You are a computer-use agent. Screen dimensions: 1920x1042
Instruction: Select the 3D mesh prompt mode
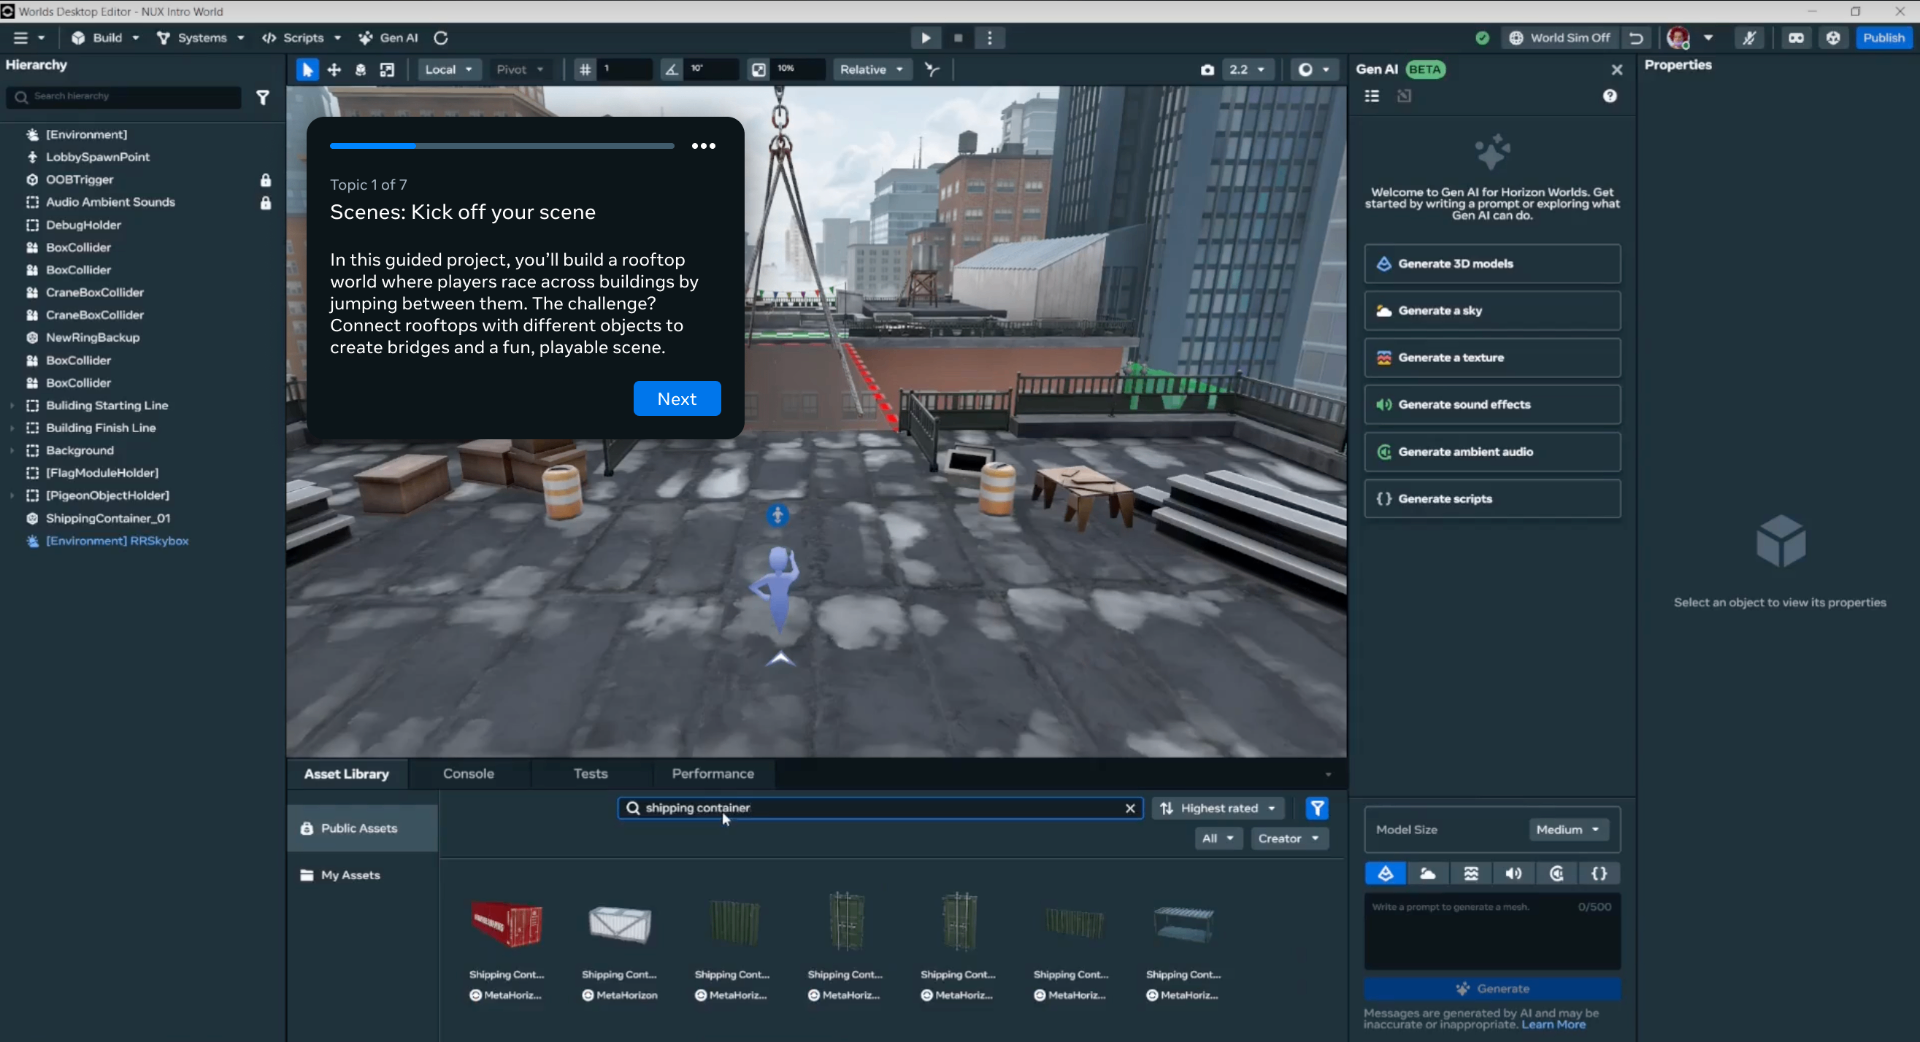(1386, 874)
